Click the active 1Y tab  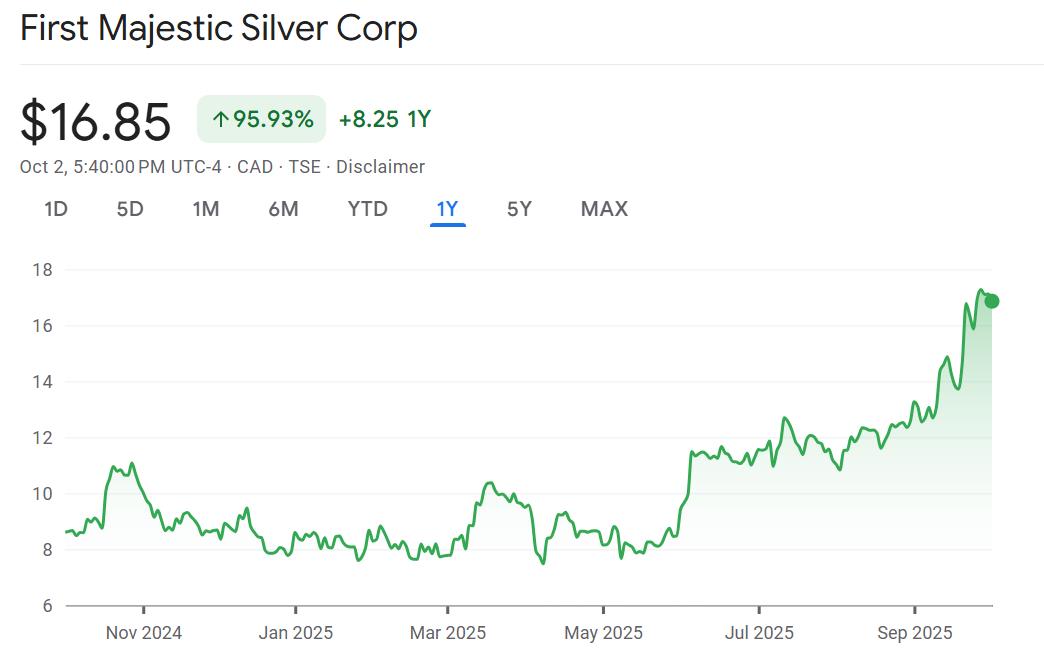447,209
